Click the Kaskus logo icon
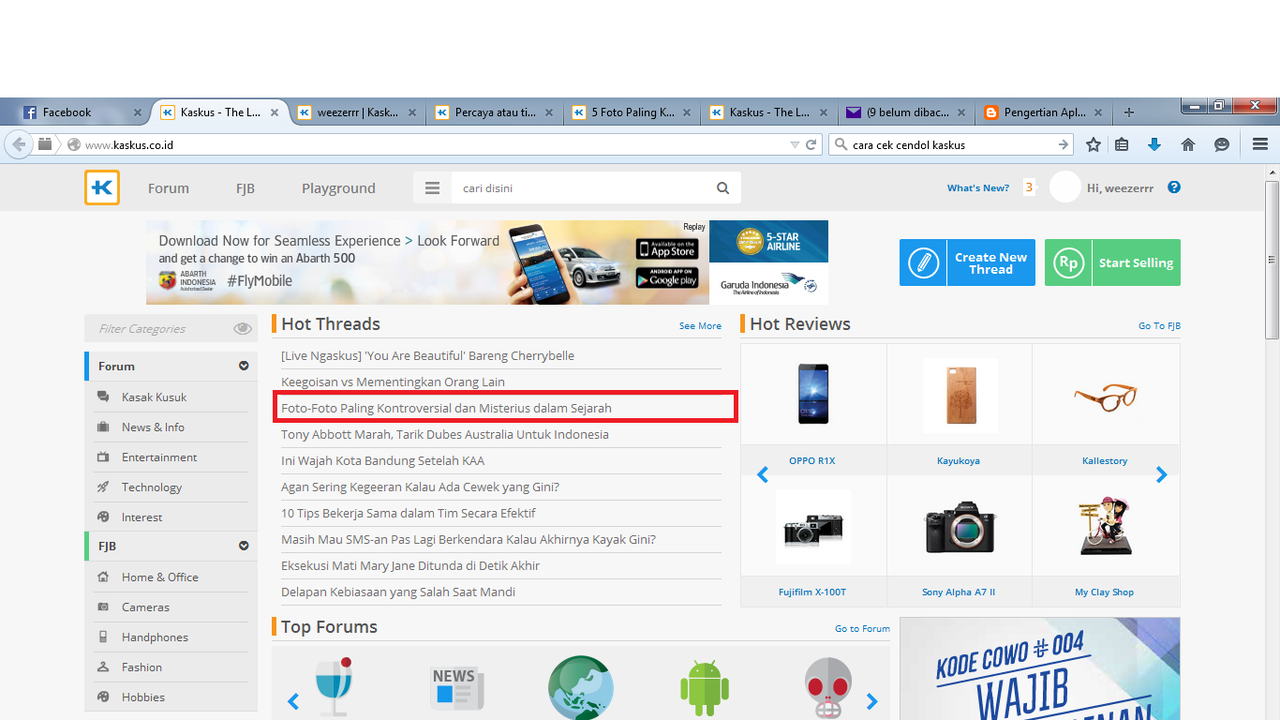Image resolution: width=1280 pixels, height=720 pixels. [102, 188]
